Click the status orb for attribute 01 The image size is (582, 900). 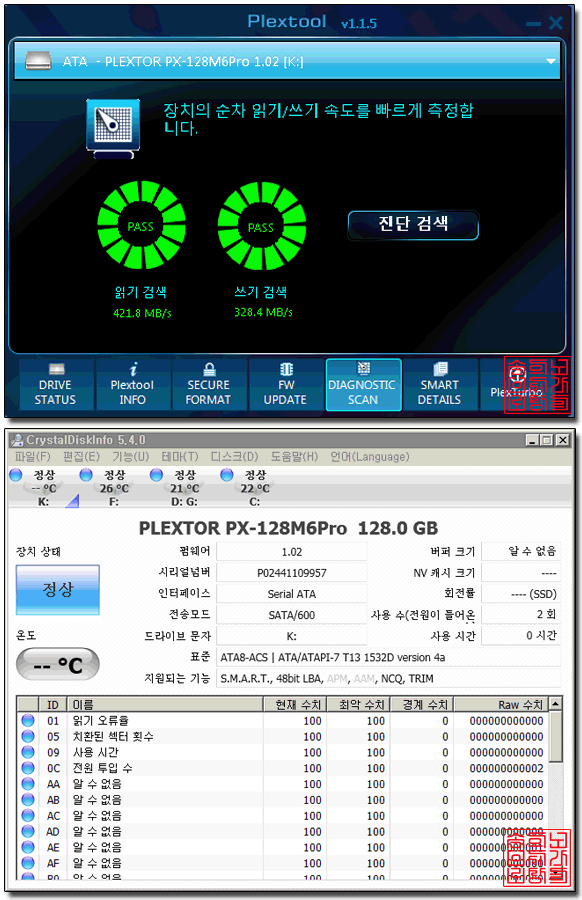(x=28, y=720)
